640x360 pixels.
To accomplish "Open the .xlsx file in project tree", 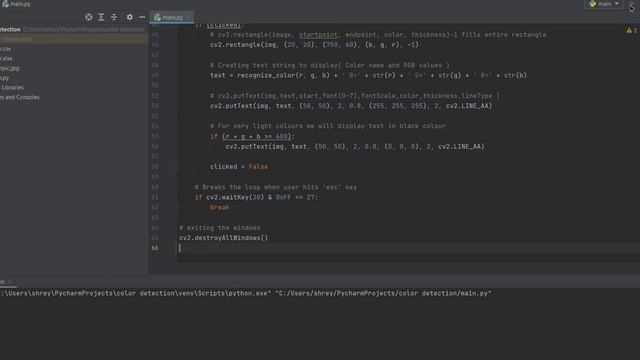I will click(6, 58).
